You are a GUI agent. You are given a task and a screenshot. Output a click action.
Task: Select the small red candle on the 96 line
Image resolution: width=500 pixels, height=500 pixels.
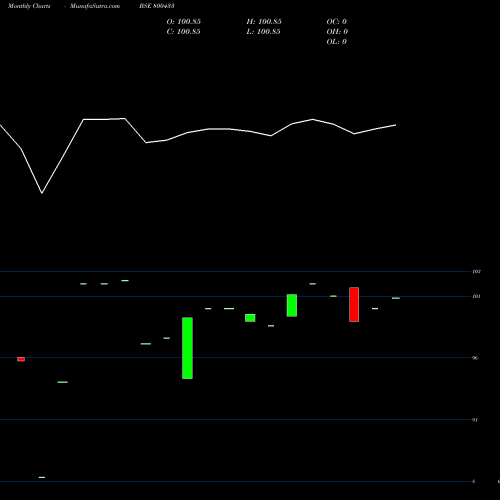point(21,359)
